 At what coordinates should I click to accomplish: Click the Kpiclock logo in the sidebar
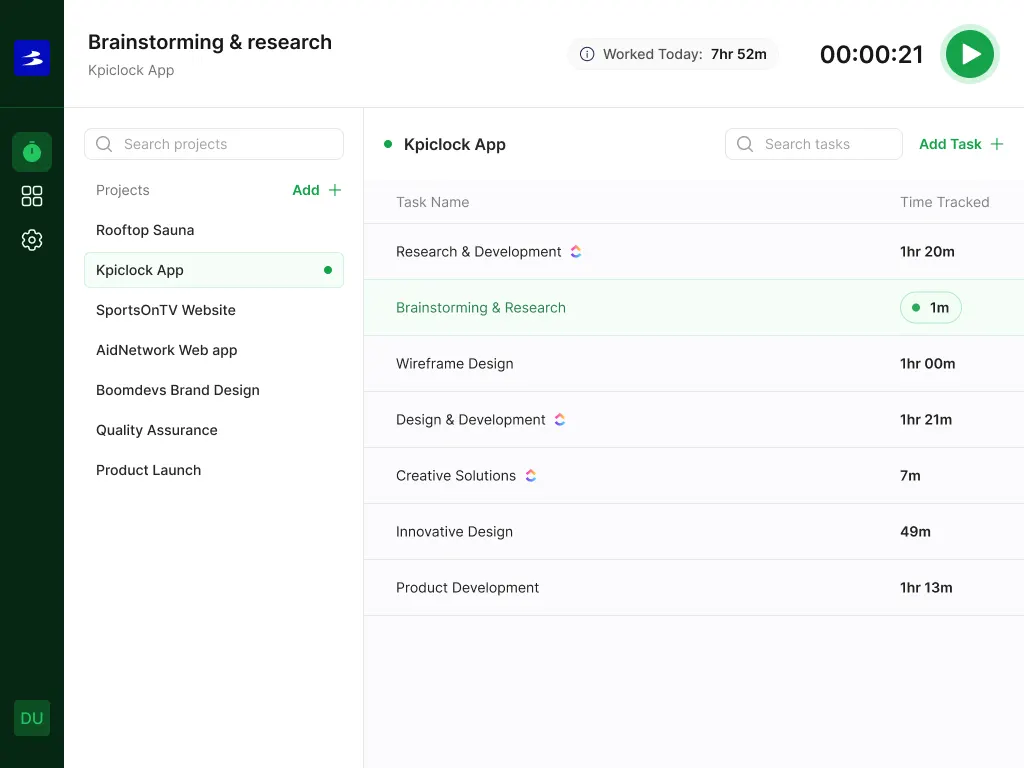point(32,58)
